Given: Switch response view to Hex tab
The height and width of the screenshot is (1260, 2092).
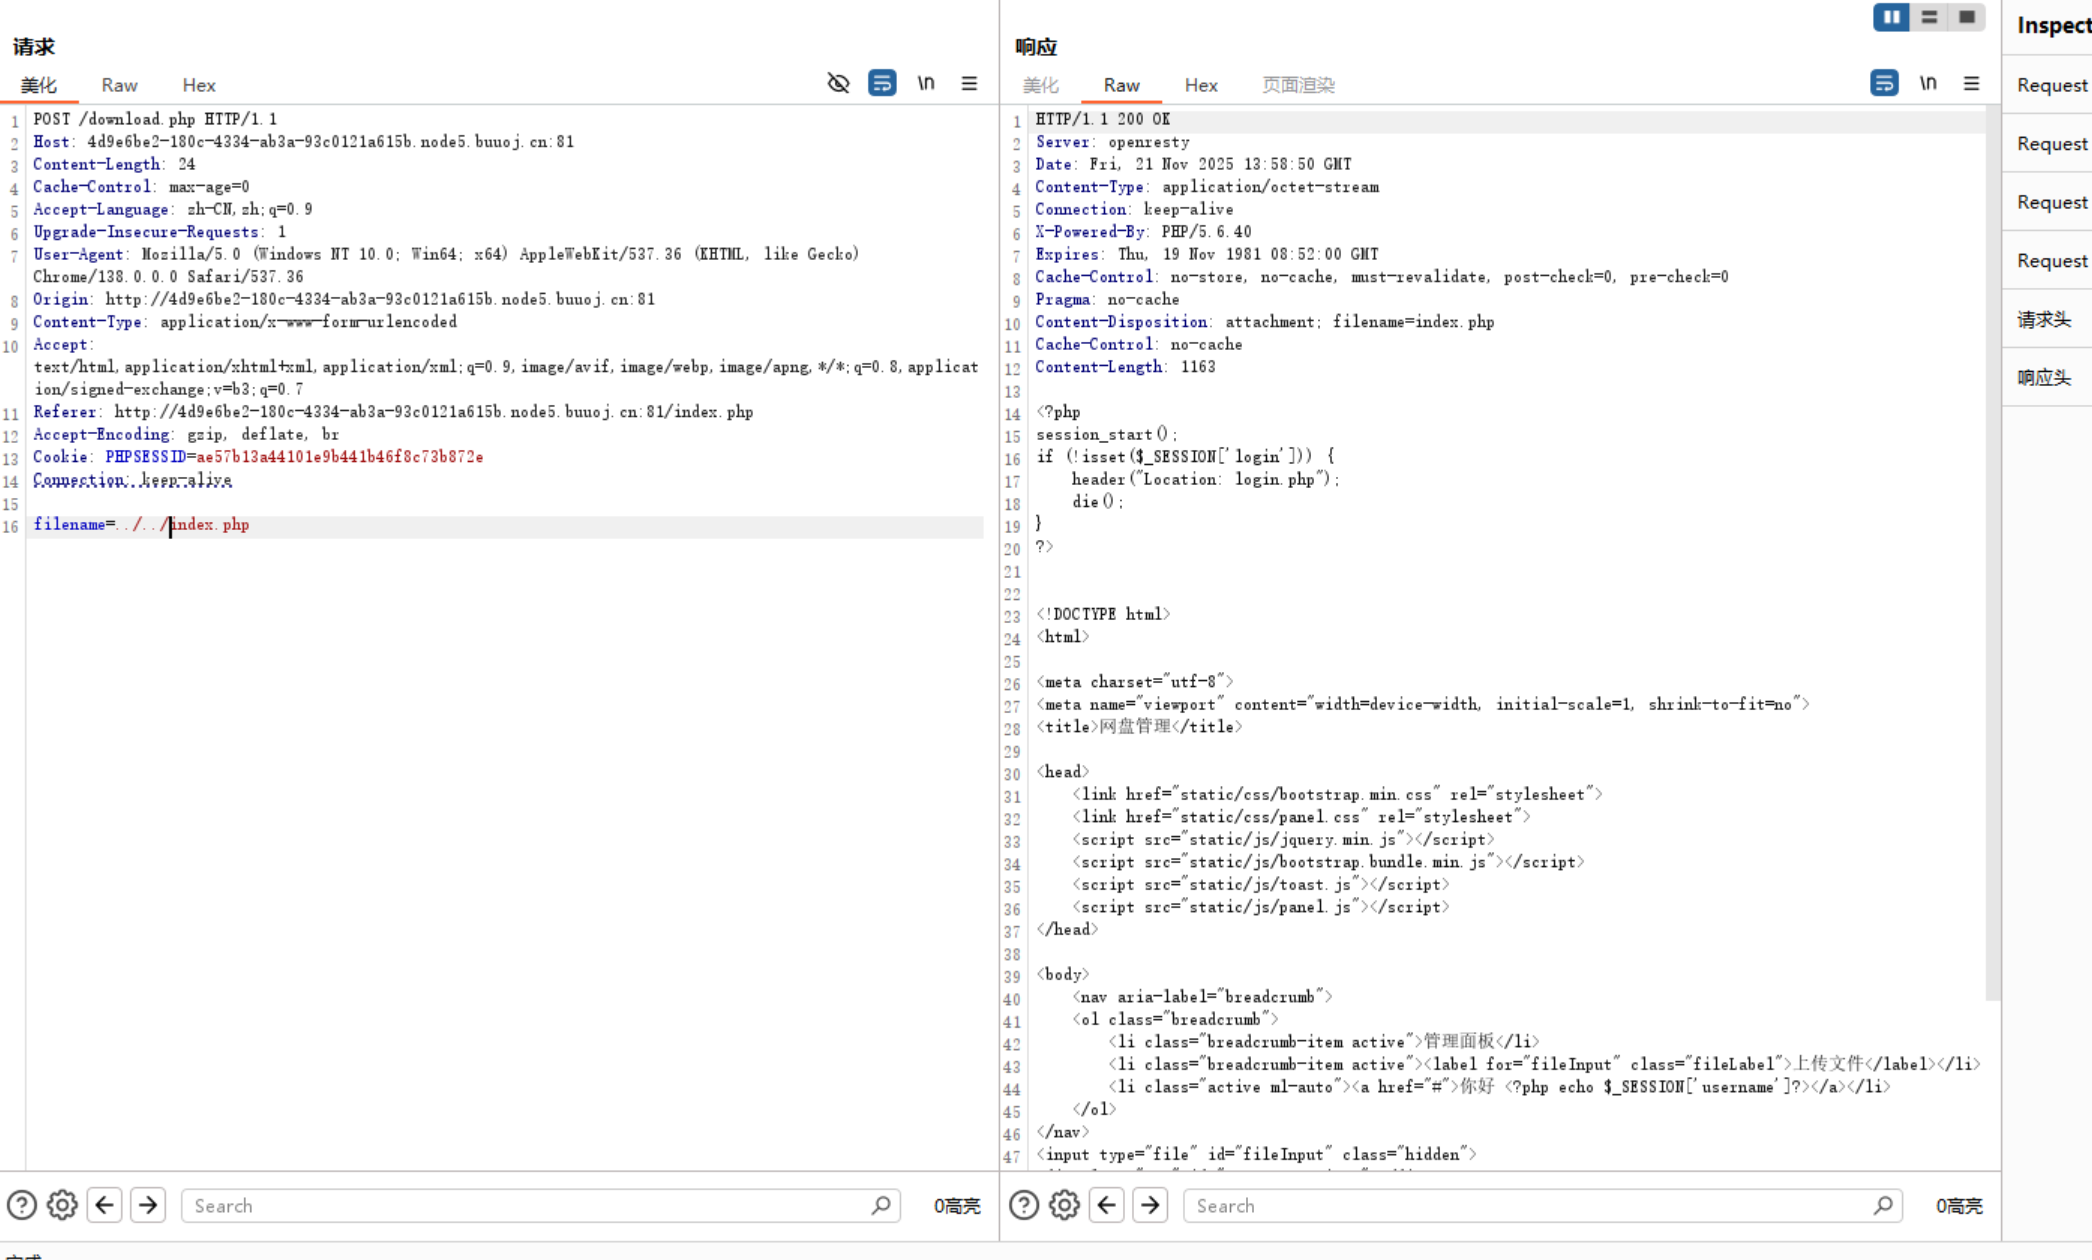Looking at the screenshot, I should click(1200, 85).
